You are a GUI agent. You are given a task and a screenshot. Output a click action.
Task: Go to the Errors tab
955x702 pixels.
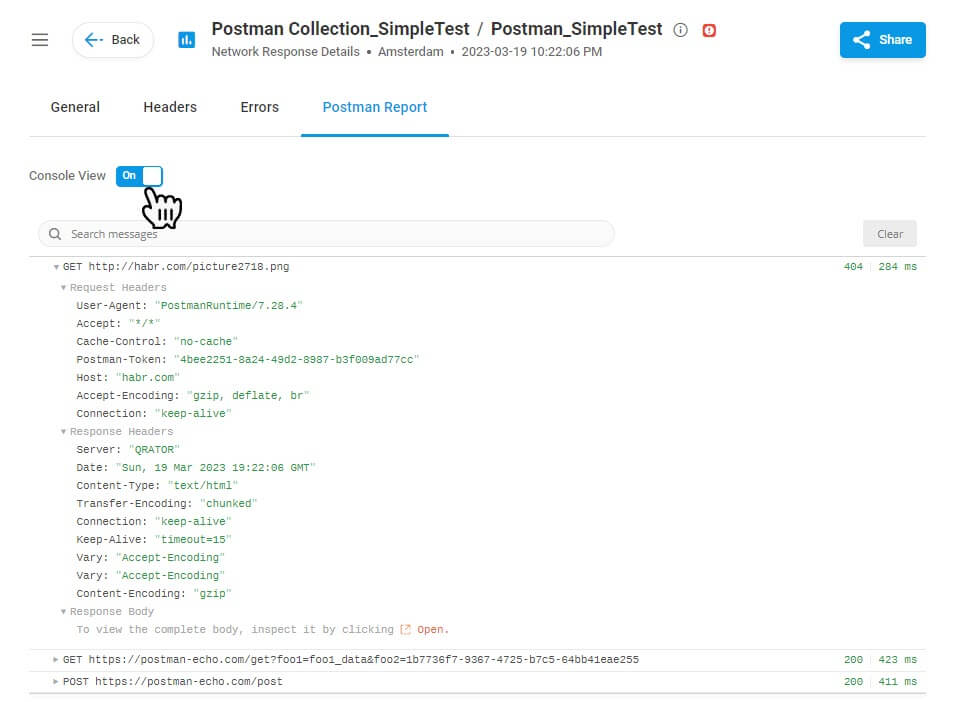click(x=259, y=107)
